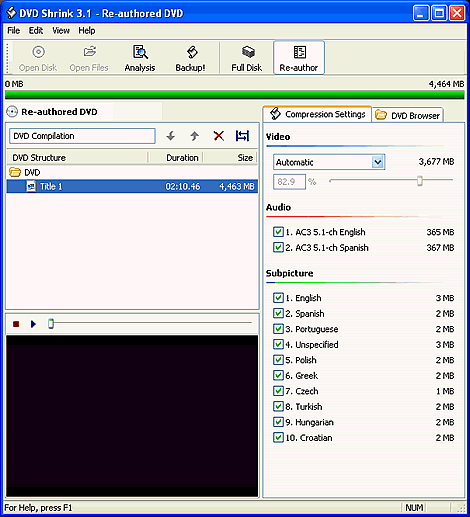Screen dimensions: 470x517
Task: Select the Re-author toolbar button
Action: pos(299,58)
